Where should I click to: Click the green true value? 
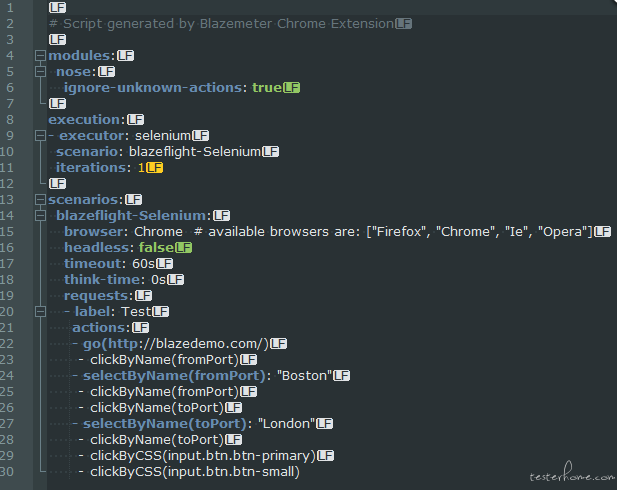[x=267, y=87]
